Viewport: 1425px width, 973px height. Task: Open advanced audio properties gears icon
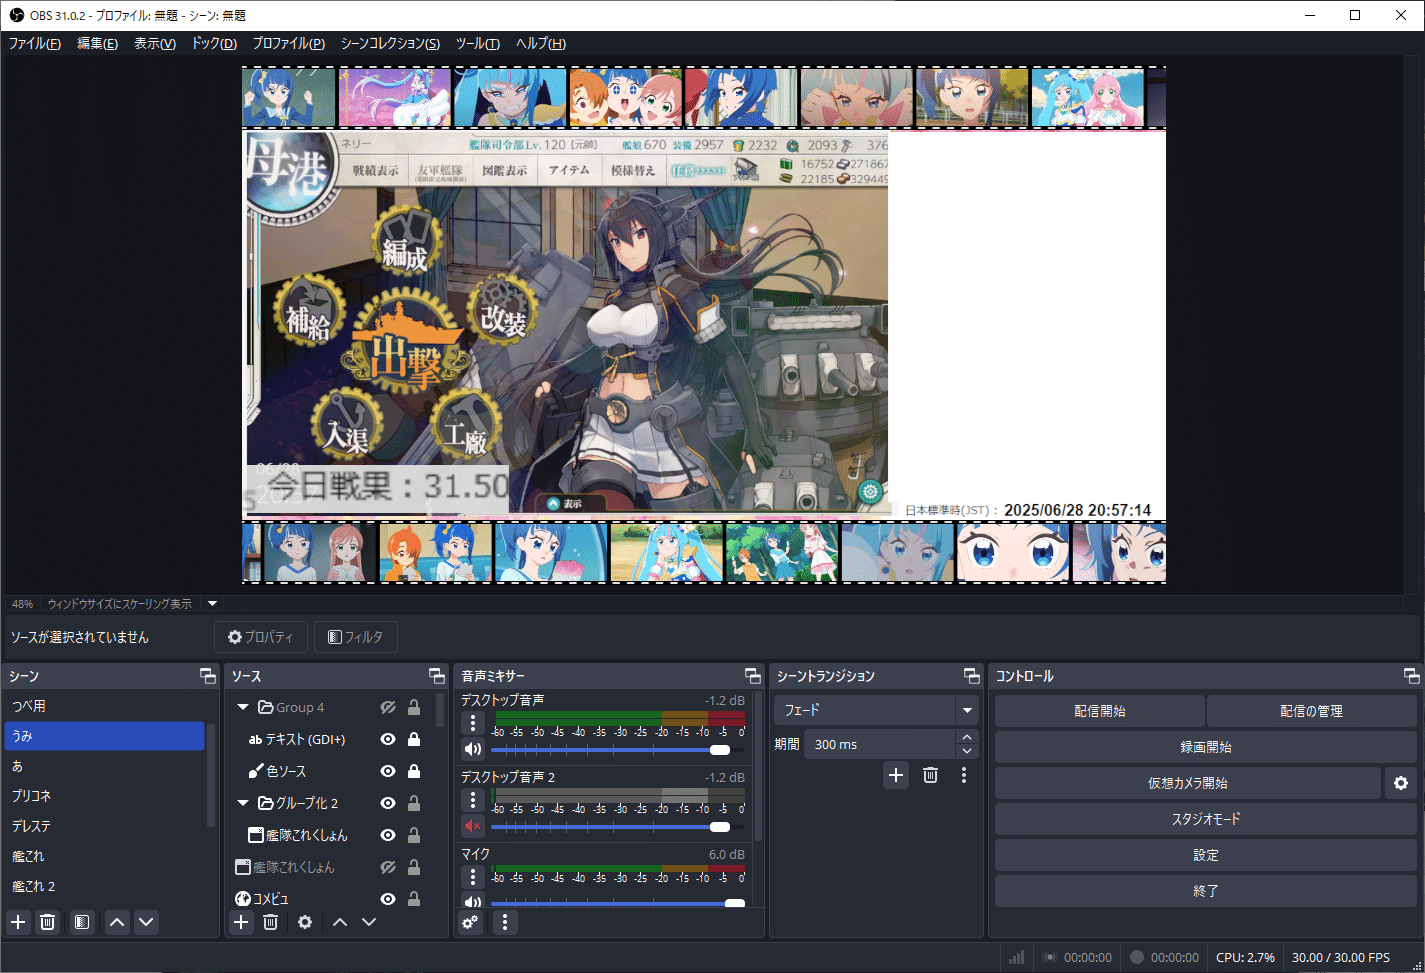pos(470,922)
